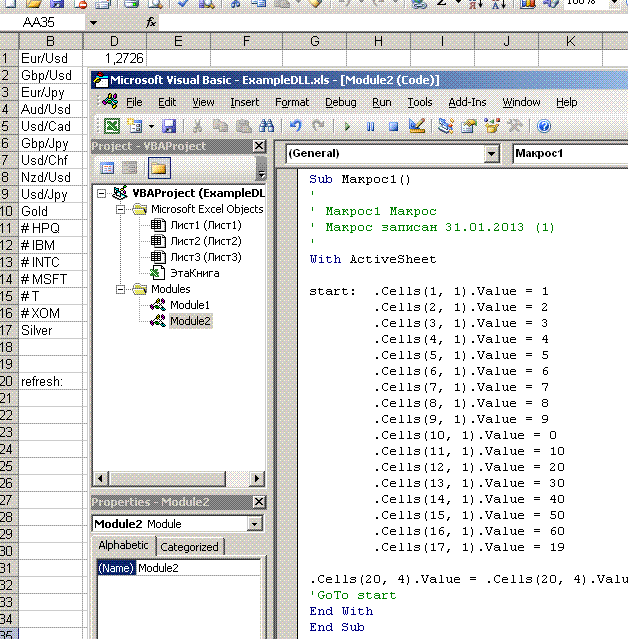This screenshot has width=639, height=639.
Task: Open the View menu
Action: pos(203,102)
